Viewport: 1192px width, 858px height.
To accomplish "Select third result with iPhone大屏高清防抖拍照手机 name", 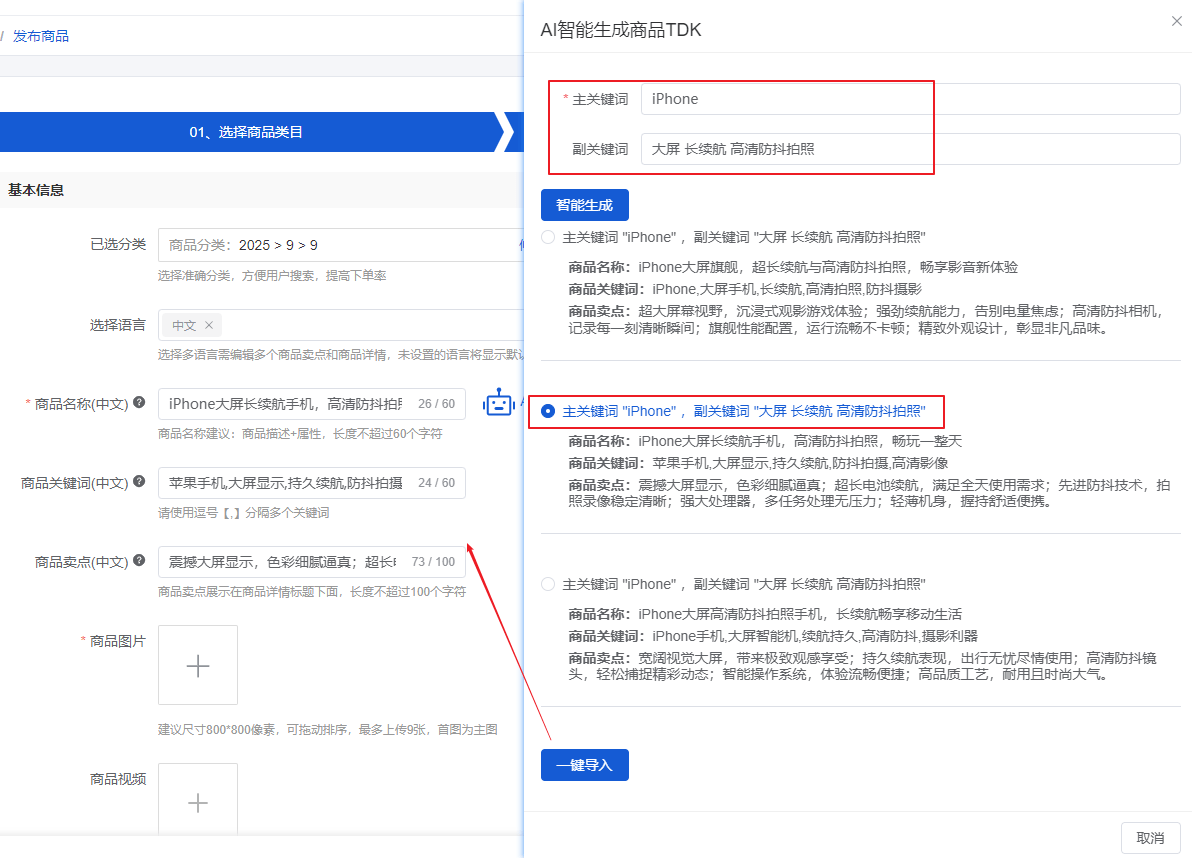I will [x=548, y=584].
